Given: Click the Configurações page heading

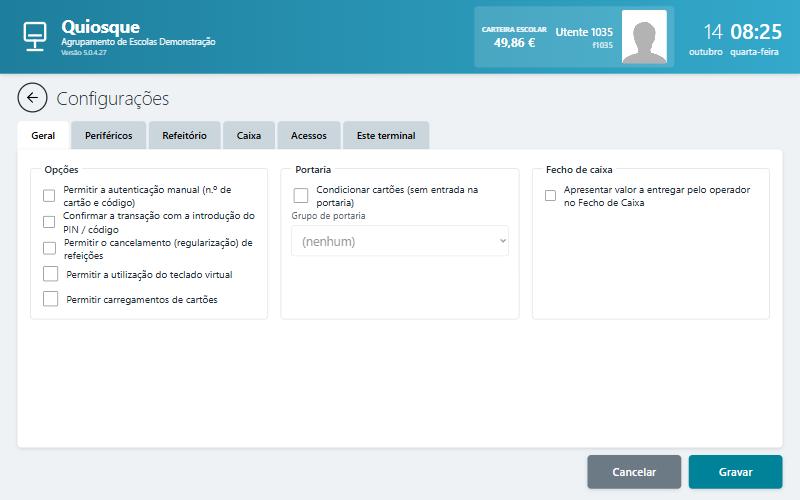Looking at the screenshot, I should pyautogui.click(x=113, y=98).
